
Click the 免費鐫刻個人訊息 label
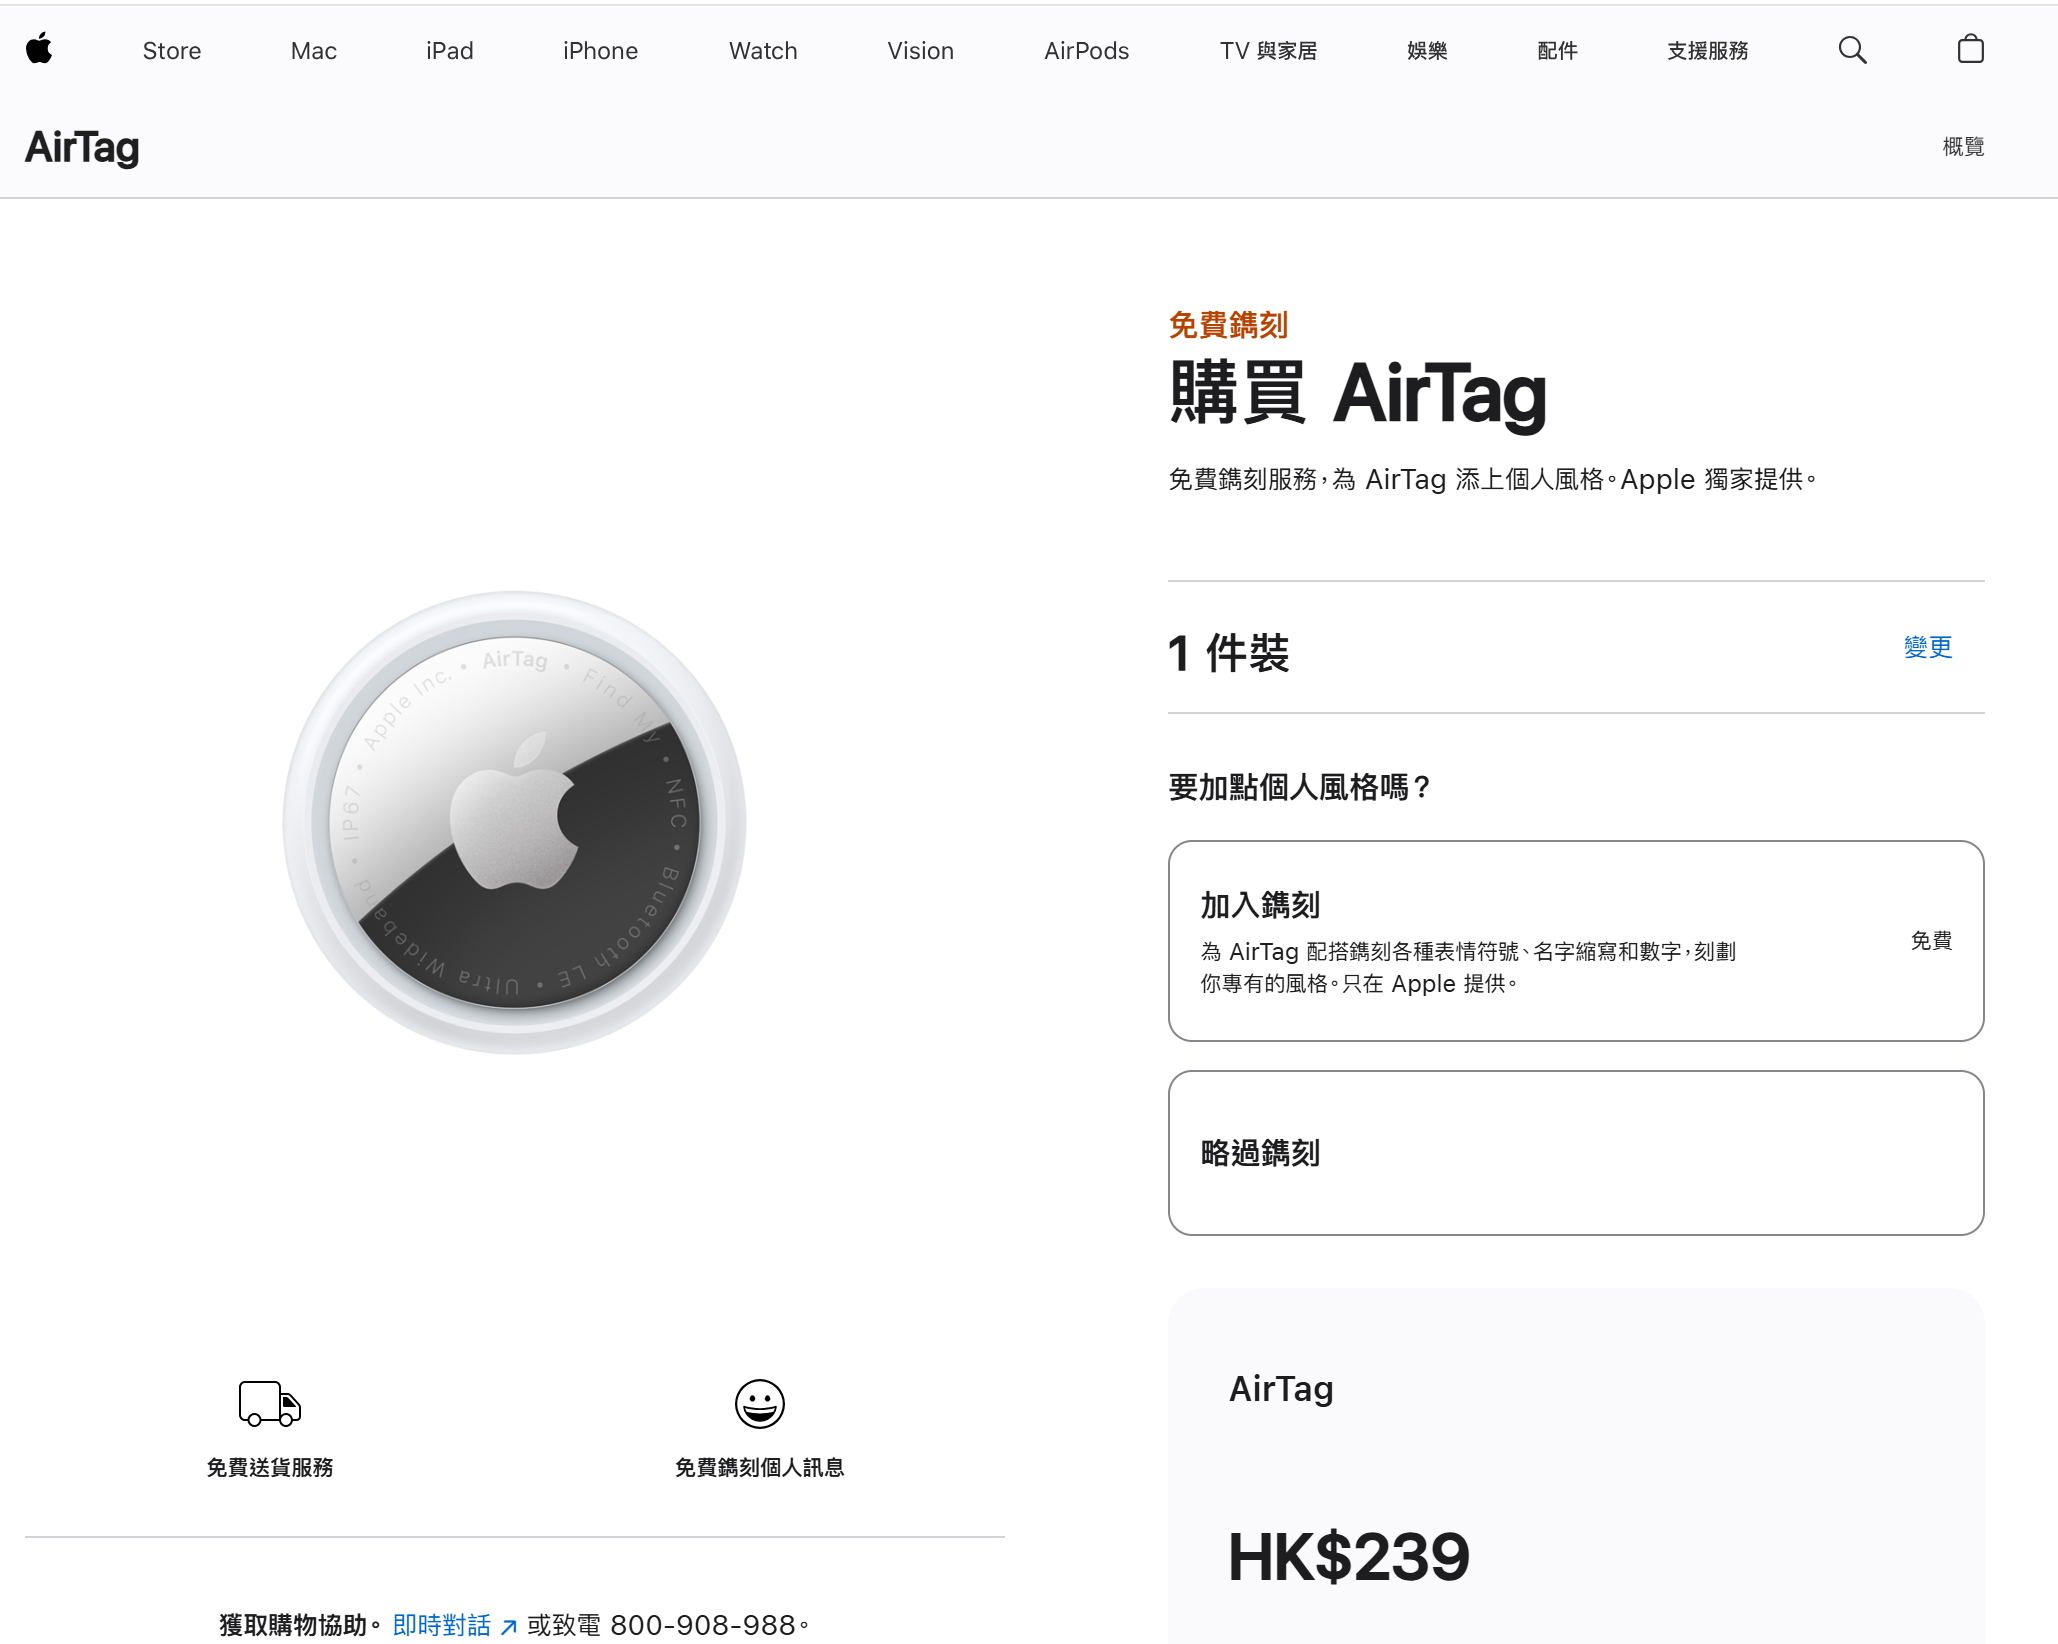760,1467
